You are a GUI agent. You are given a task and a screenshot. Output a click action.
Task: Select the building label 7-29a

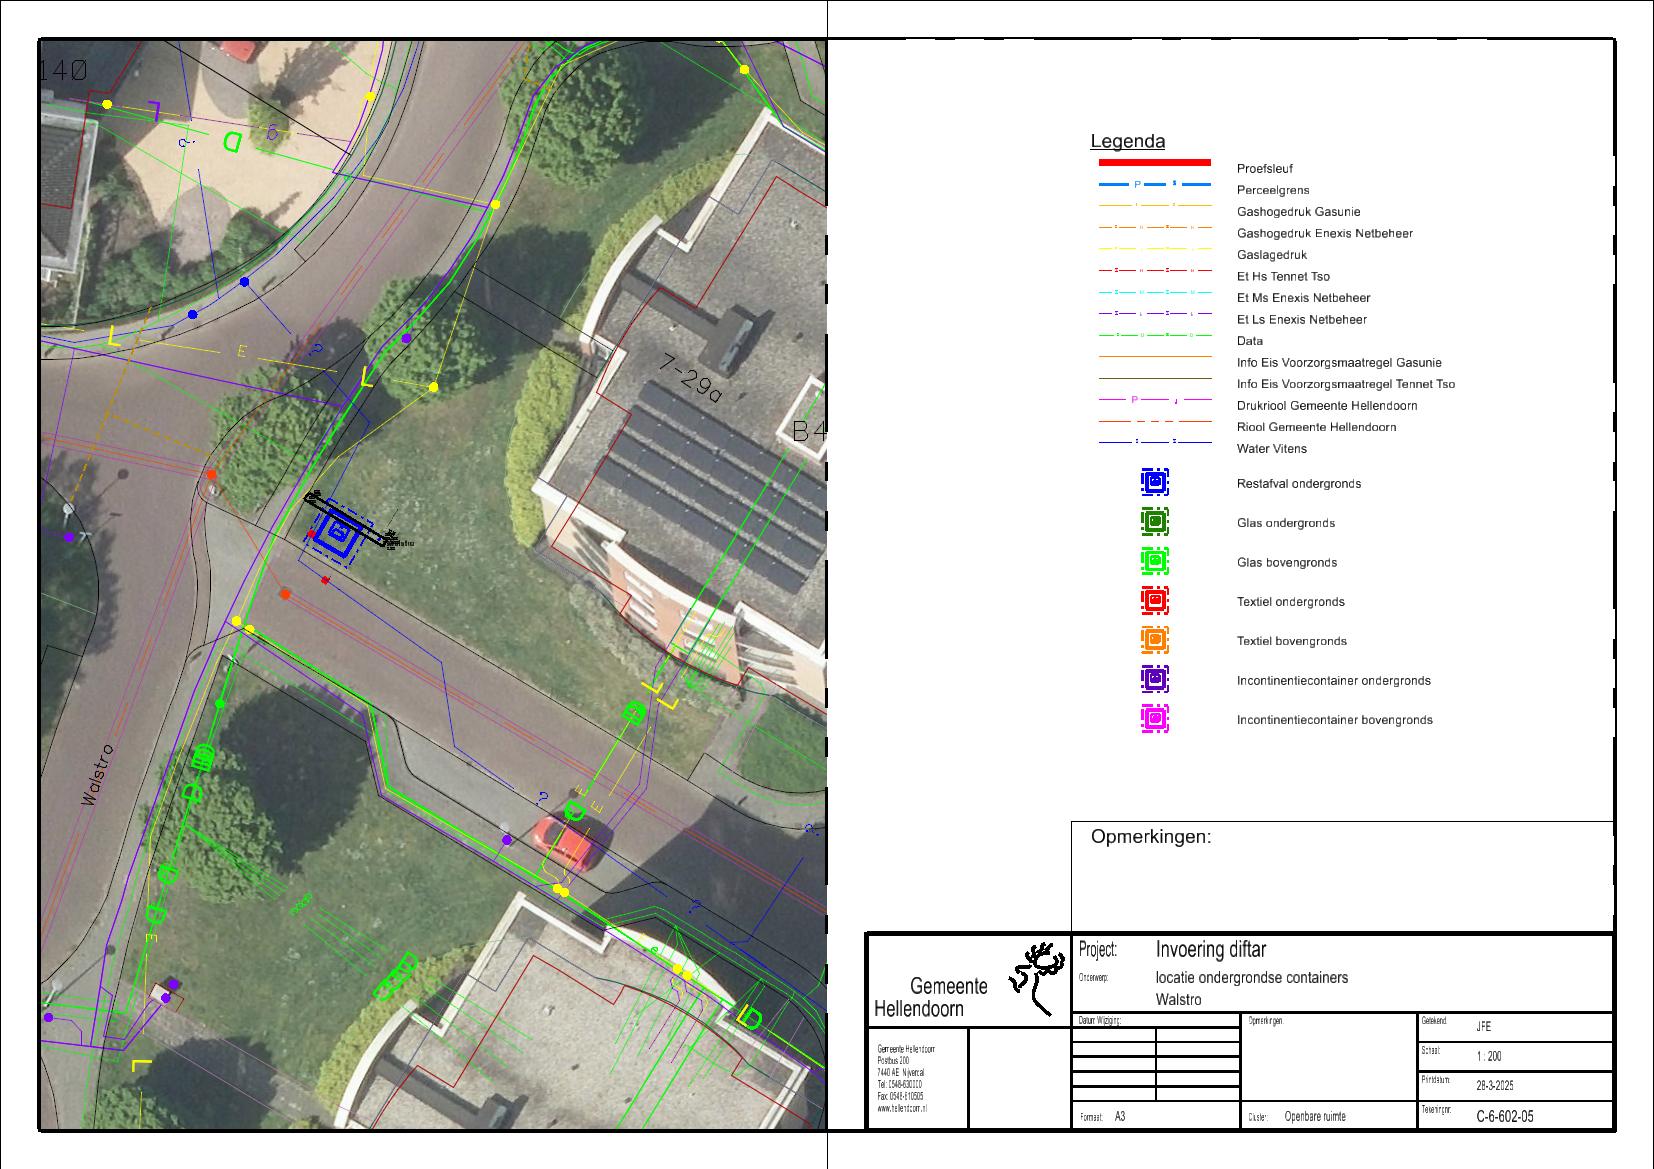[x=690, y=377]
